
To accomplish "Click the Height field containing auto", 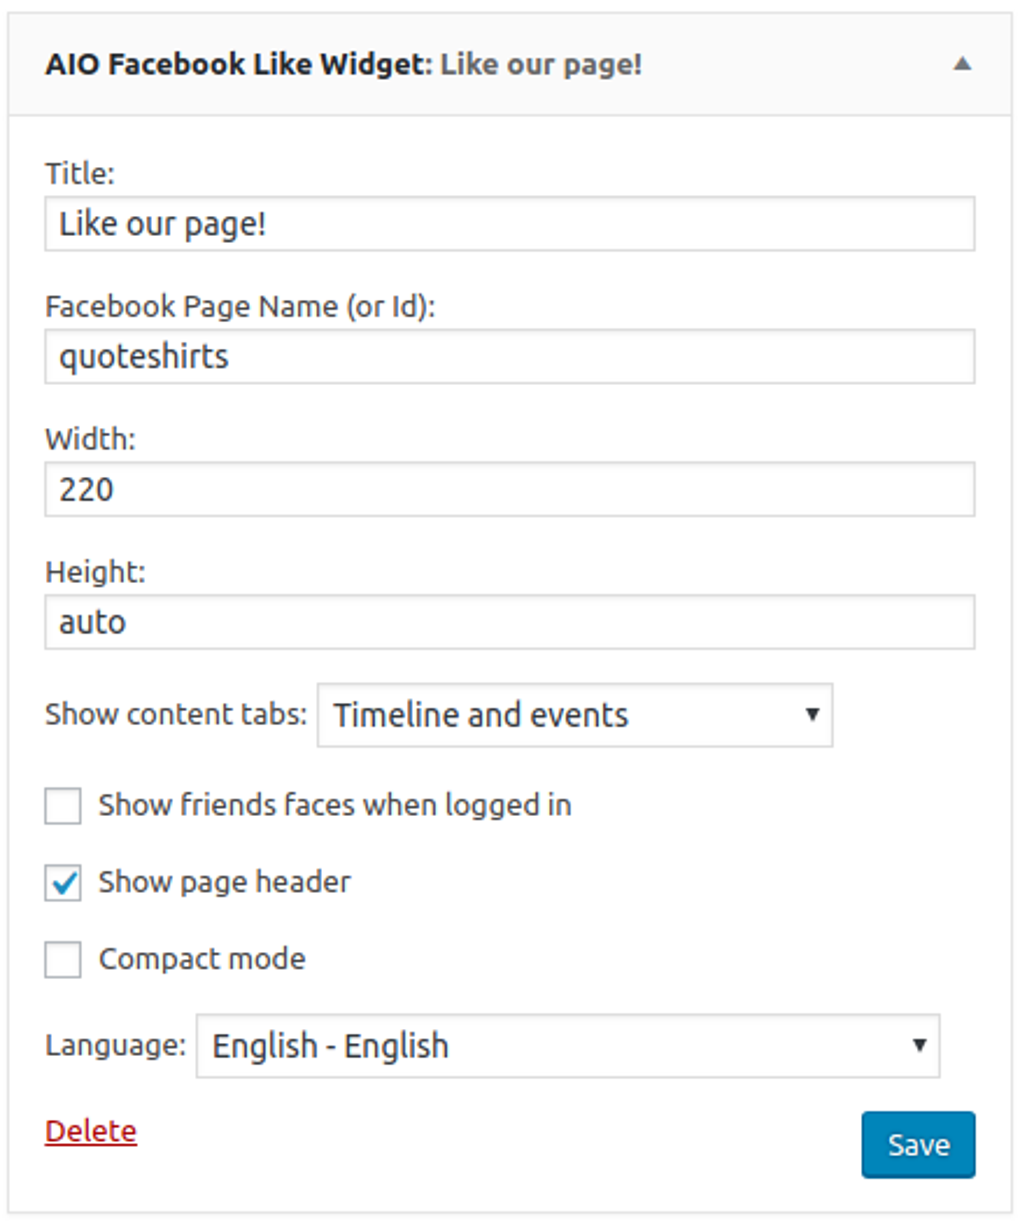I will tap(509, 621).
